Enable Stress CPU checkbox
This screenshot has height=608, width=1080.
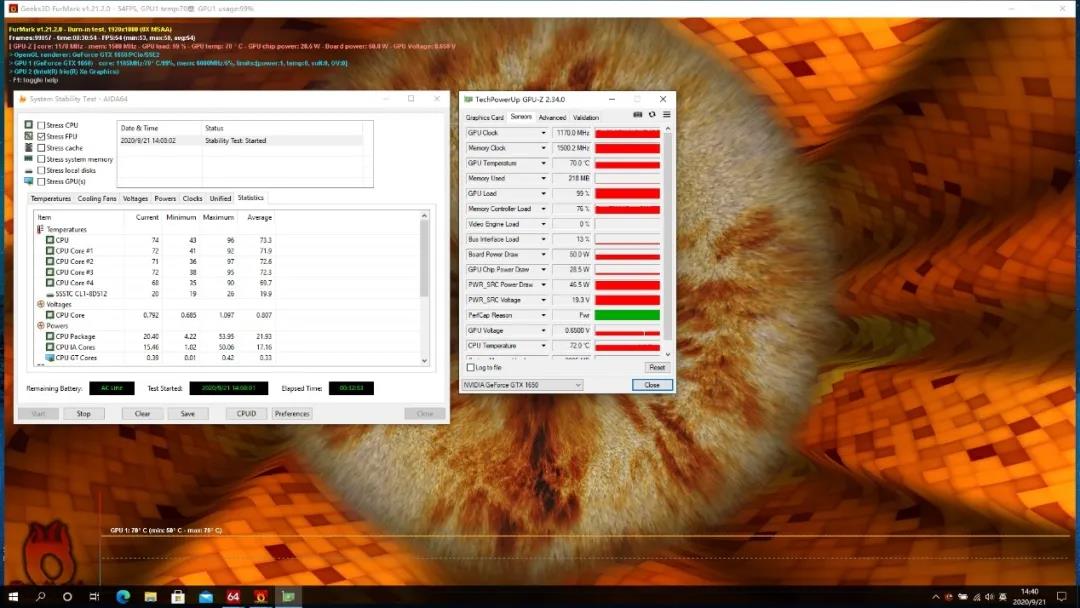[41, 125]
